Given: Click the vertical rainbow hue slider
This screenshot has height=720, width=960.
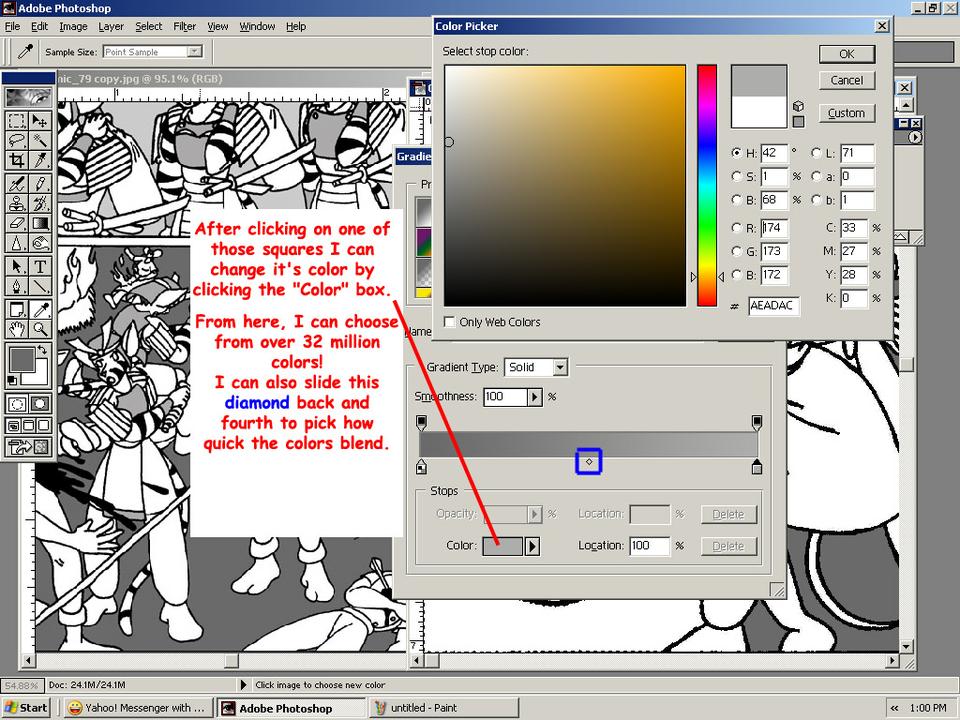Looking at the screenshot, I should [x=707, y=186].
